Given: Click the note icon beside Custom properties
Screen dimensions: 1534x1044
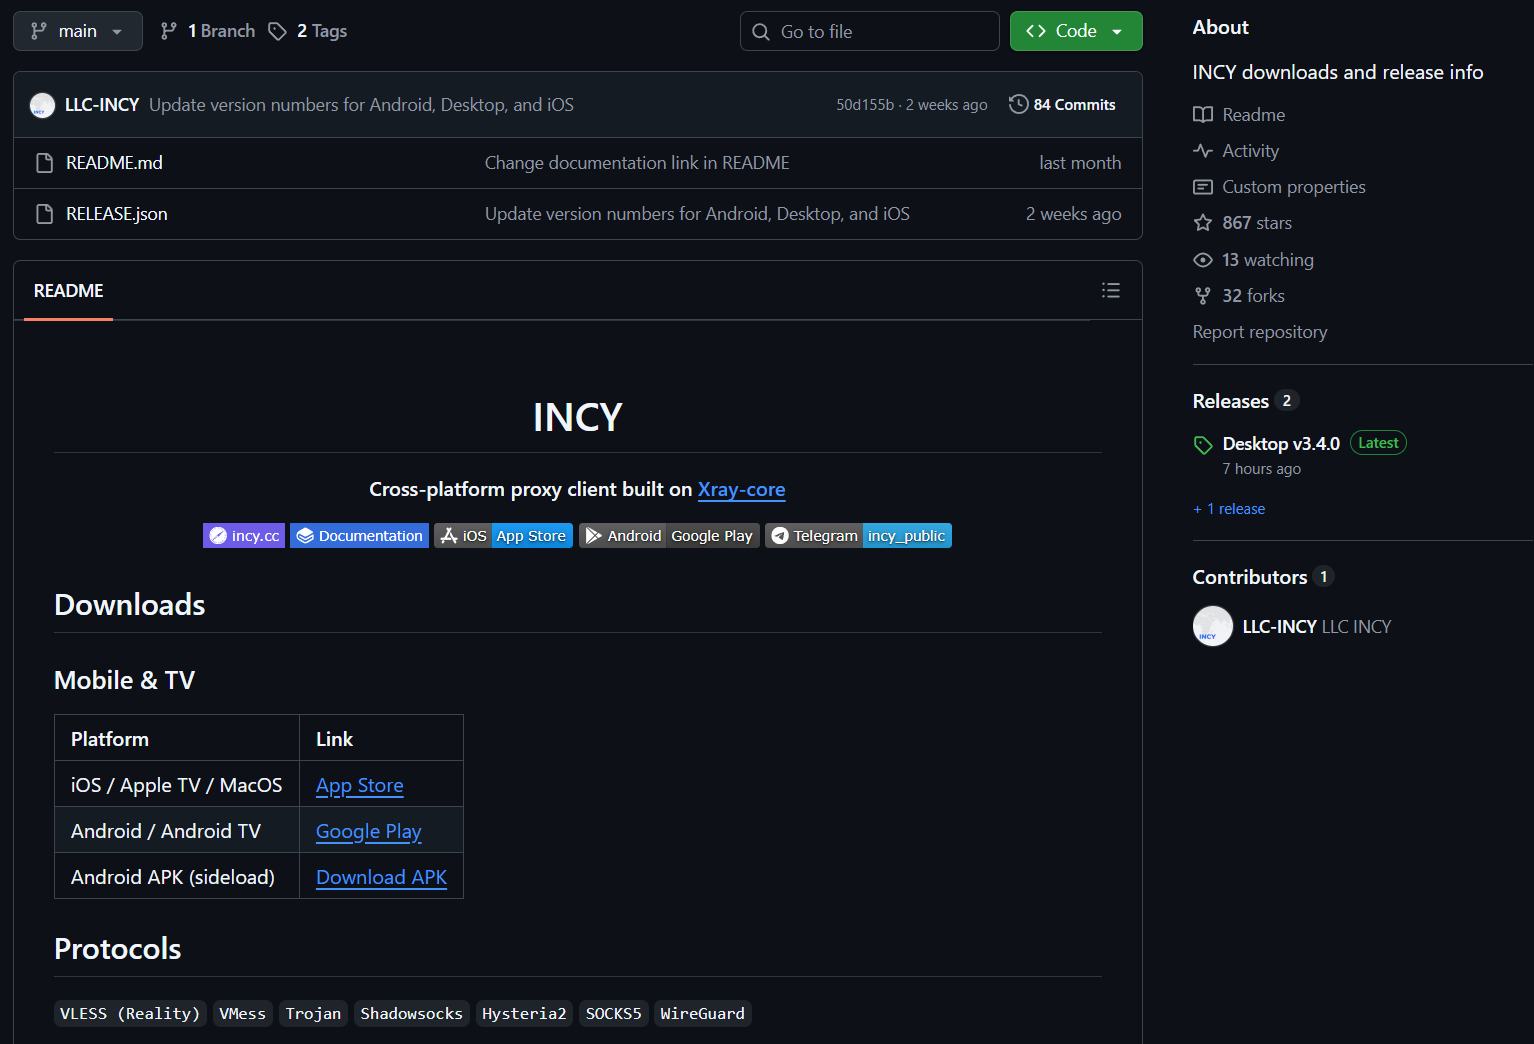Looking at the screenshot, I should pos(1203,187).
